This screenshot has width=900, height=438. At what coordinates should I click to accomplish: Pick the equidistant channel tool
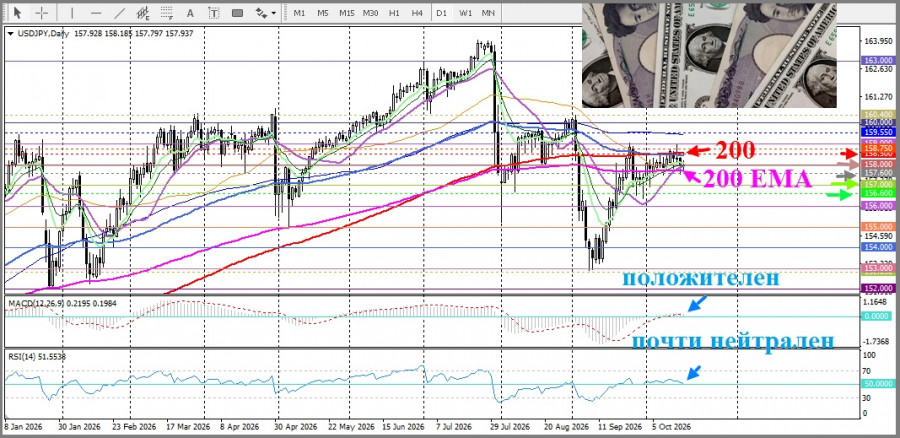143,12
